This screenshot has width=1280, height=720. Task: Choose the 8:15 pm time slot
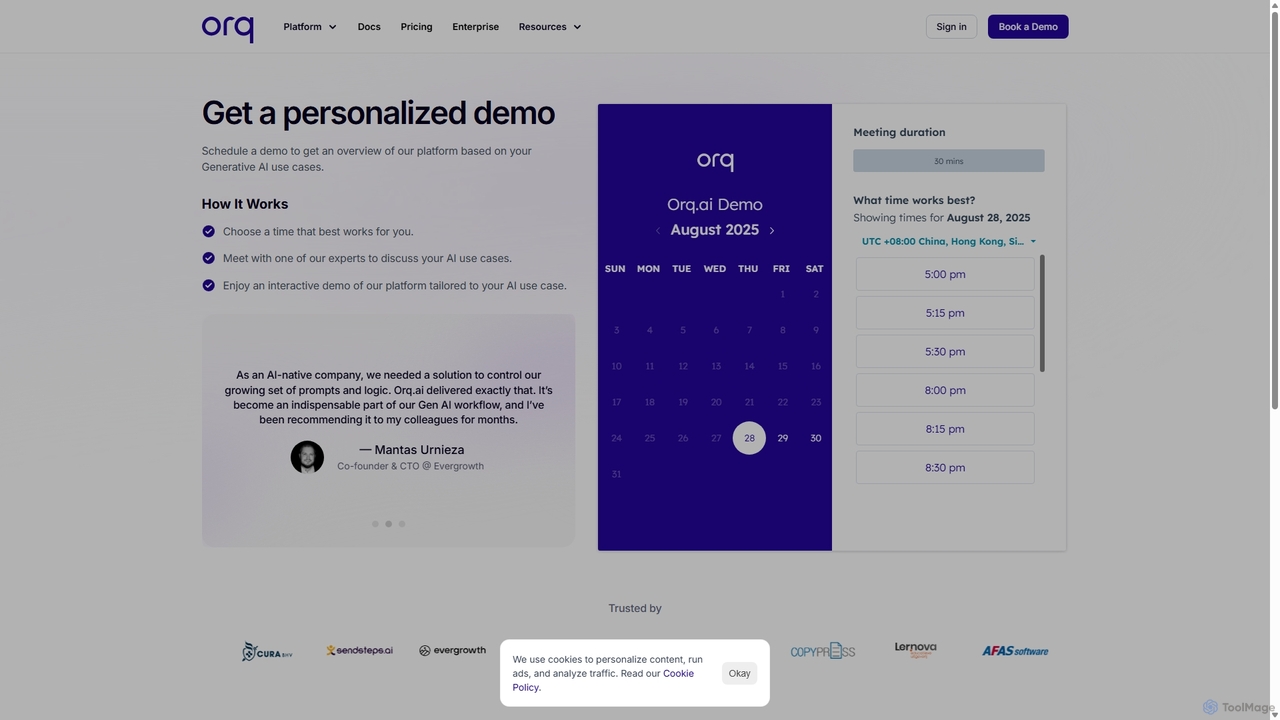[x=945, y=429]
